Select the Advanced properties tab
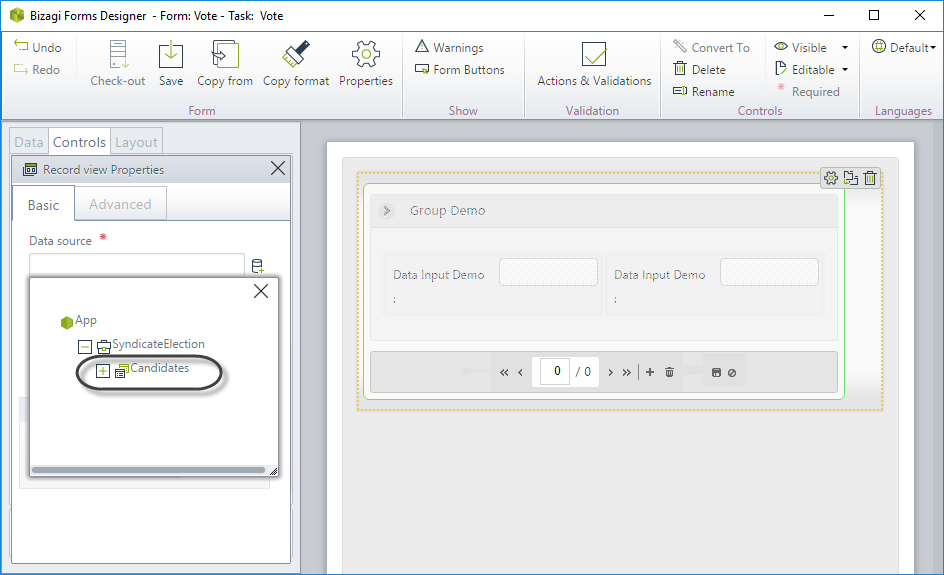This screenshot has height=575, width=944. tap(120, 204)
